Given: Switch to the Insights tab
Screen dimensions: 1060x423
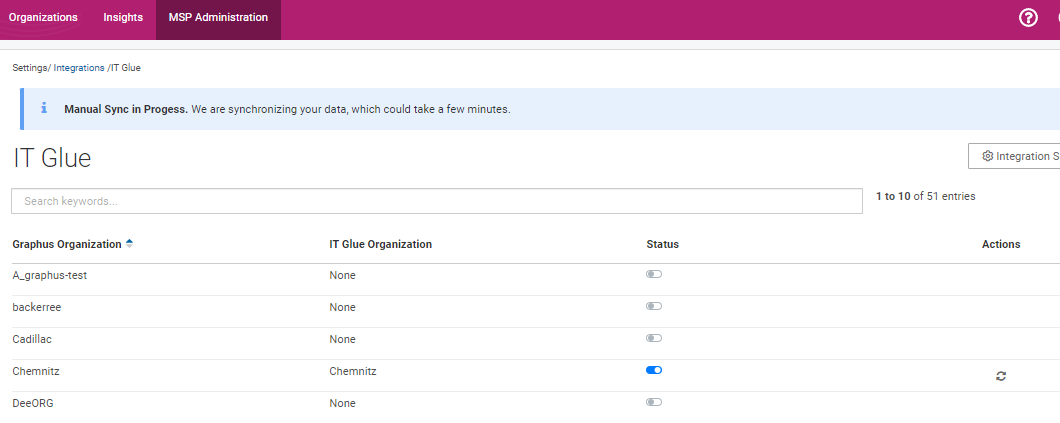Looking at the screenshot, I should tap(123, 18).
